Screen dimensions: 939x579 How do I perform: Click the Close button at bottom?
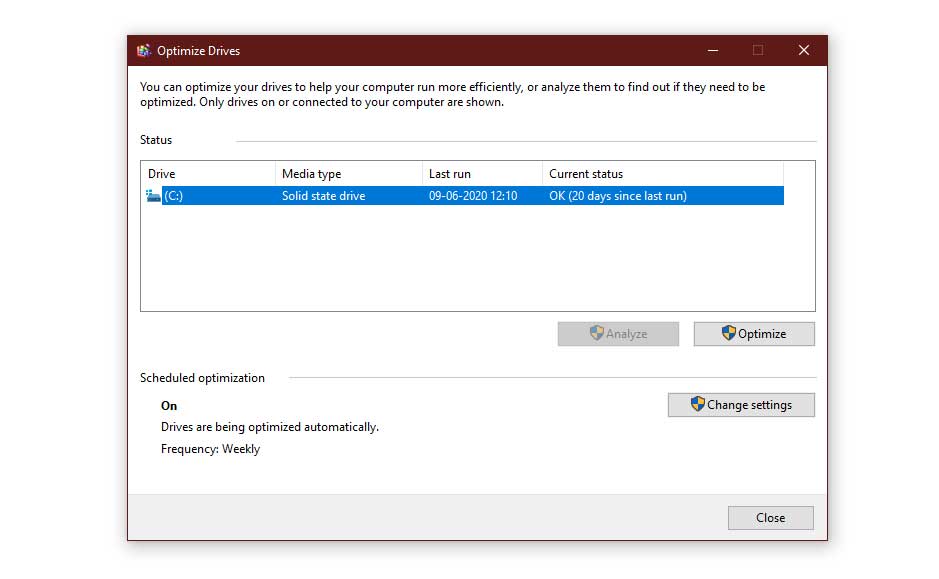[771, 518]
